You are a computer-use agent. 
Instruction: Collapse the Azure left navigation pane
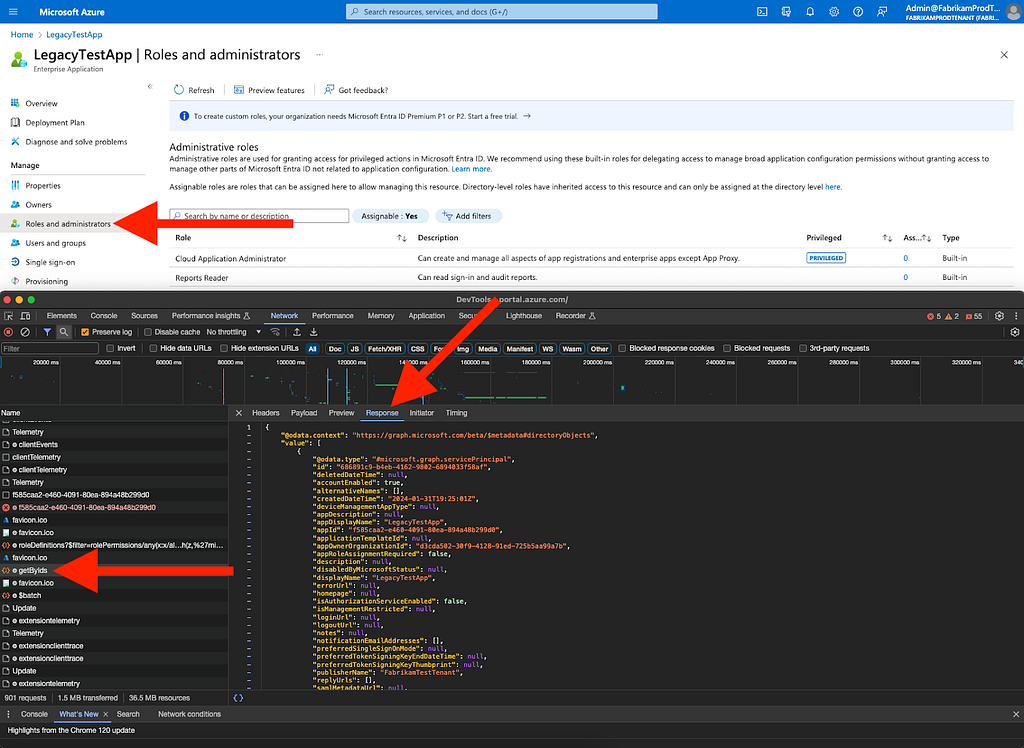point(150,86)
